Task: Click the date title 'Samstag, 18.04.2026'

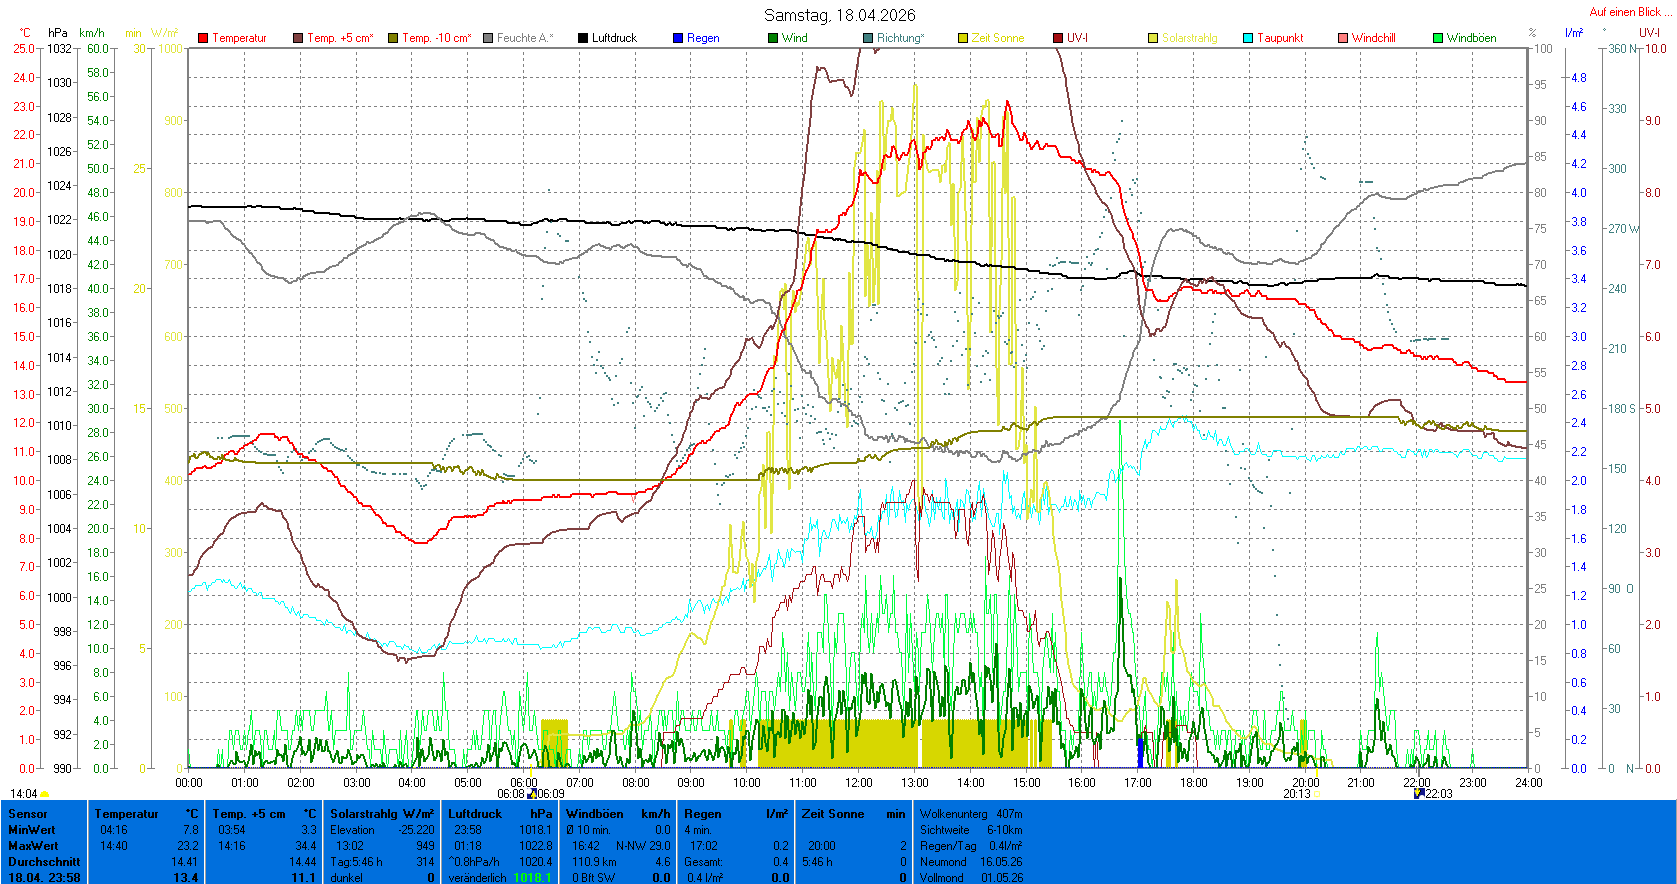Action: click(839, 15)
